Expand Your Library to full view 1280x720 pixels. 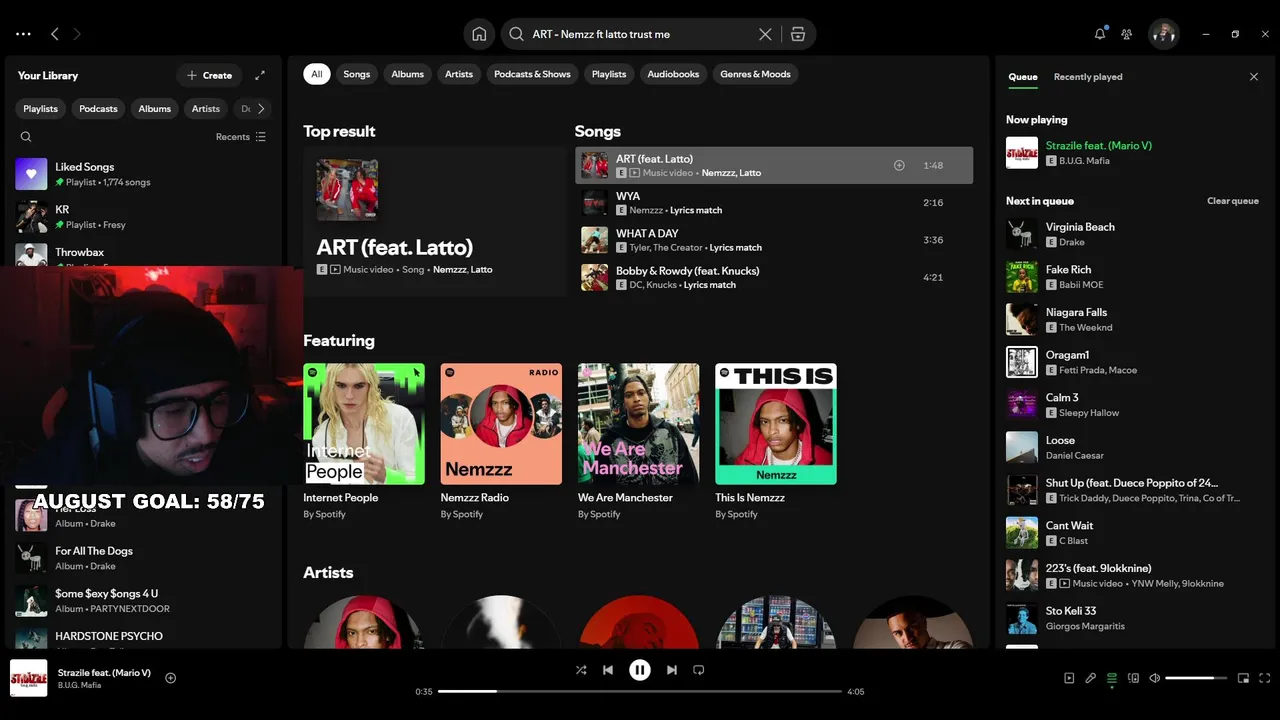coord(260,75)
